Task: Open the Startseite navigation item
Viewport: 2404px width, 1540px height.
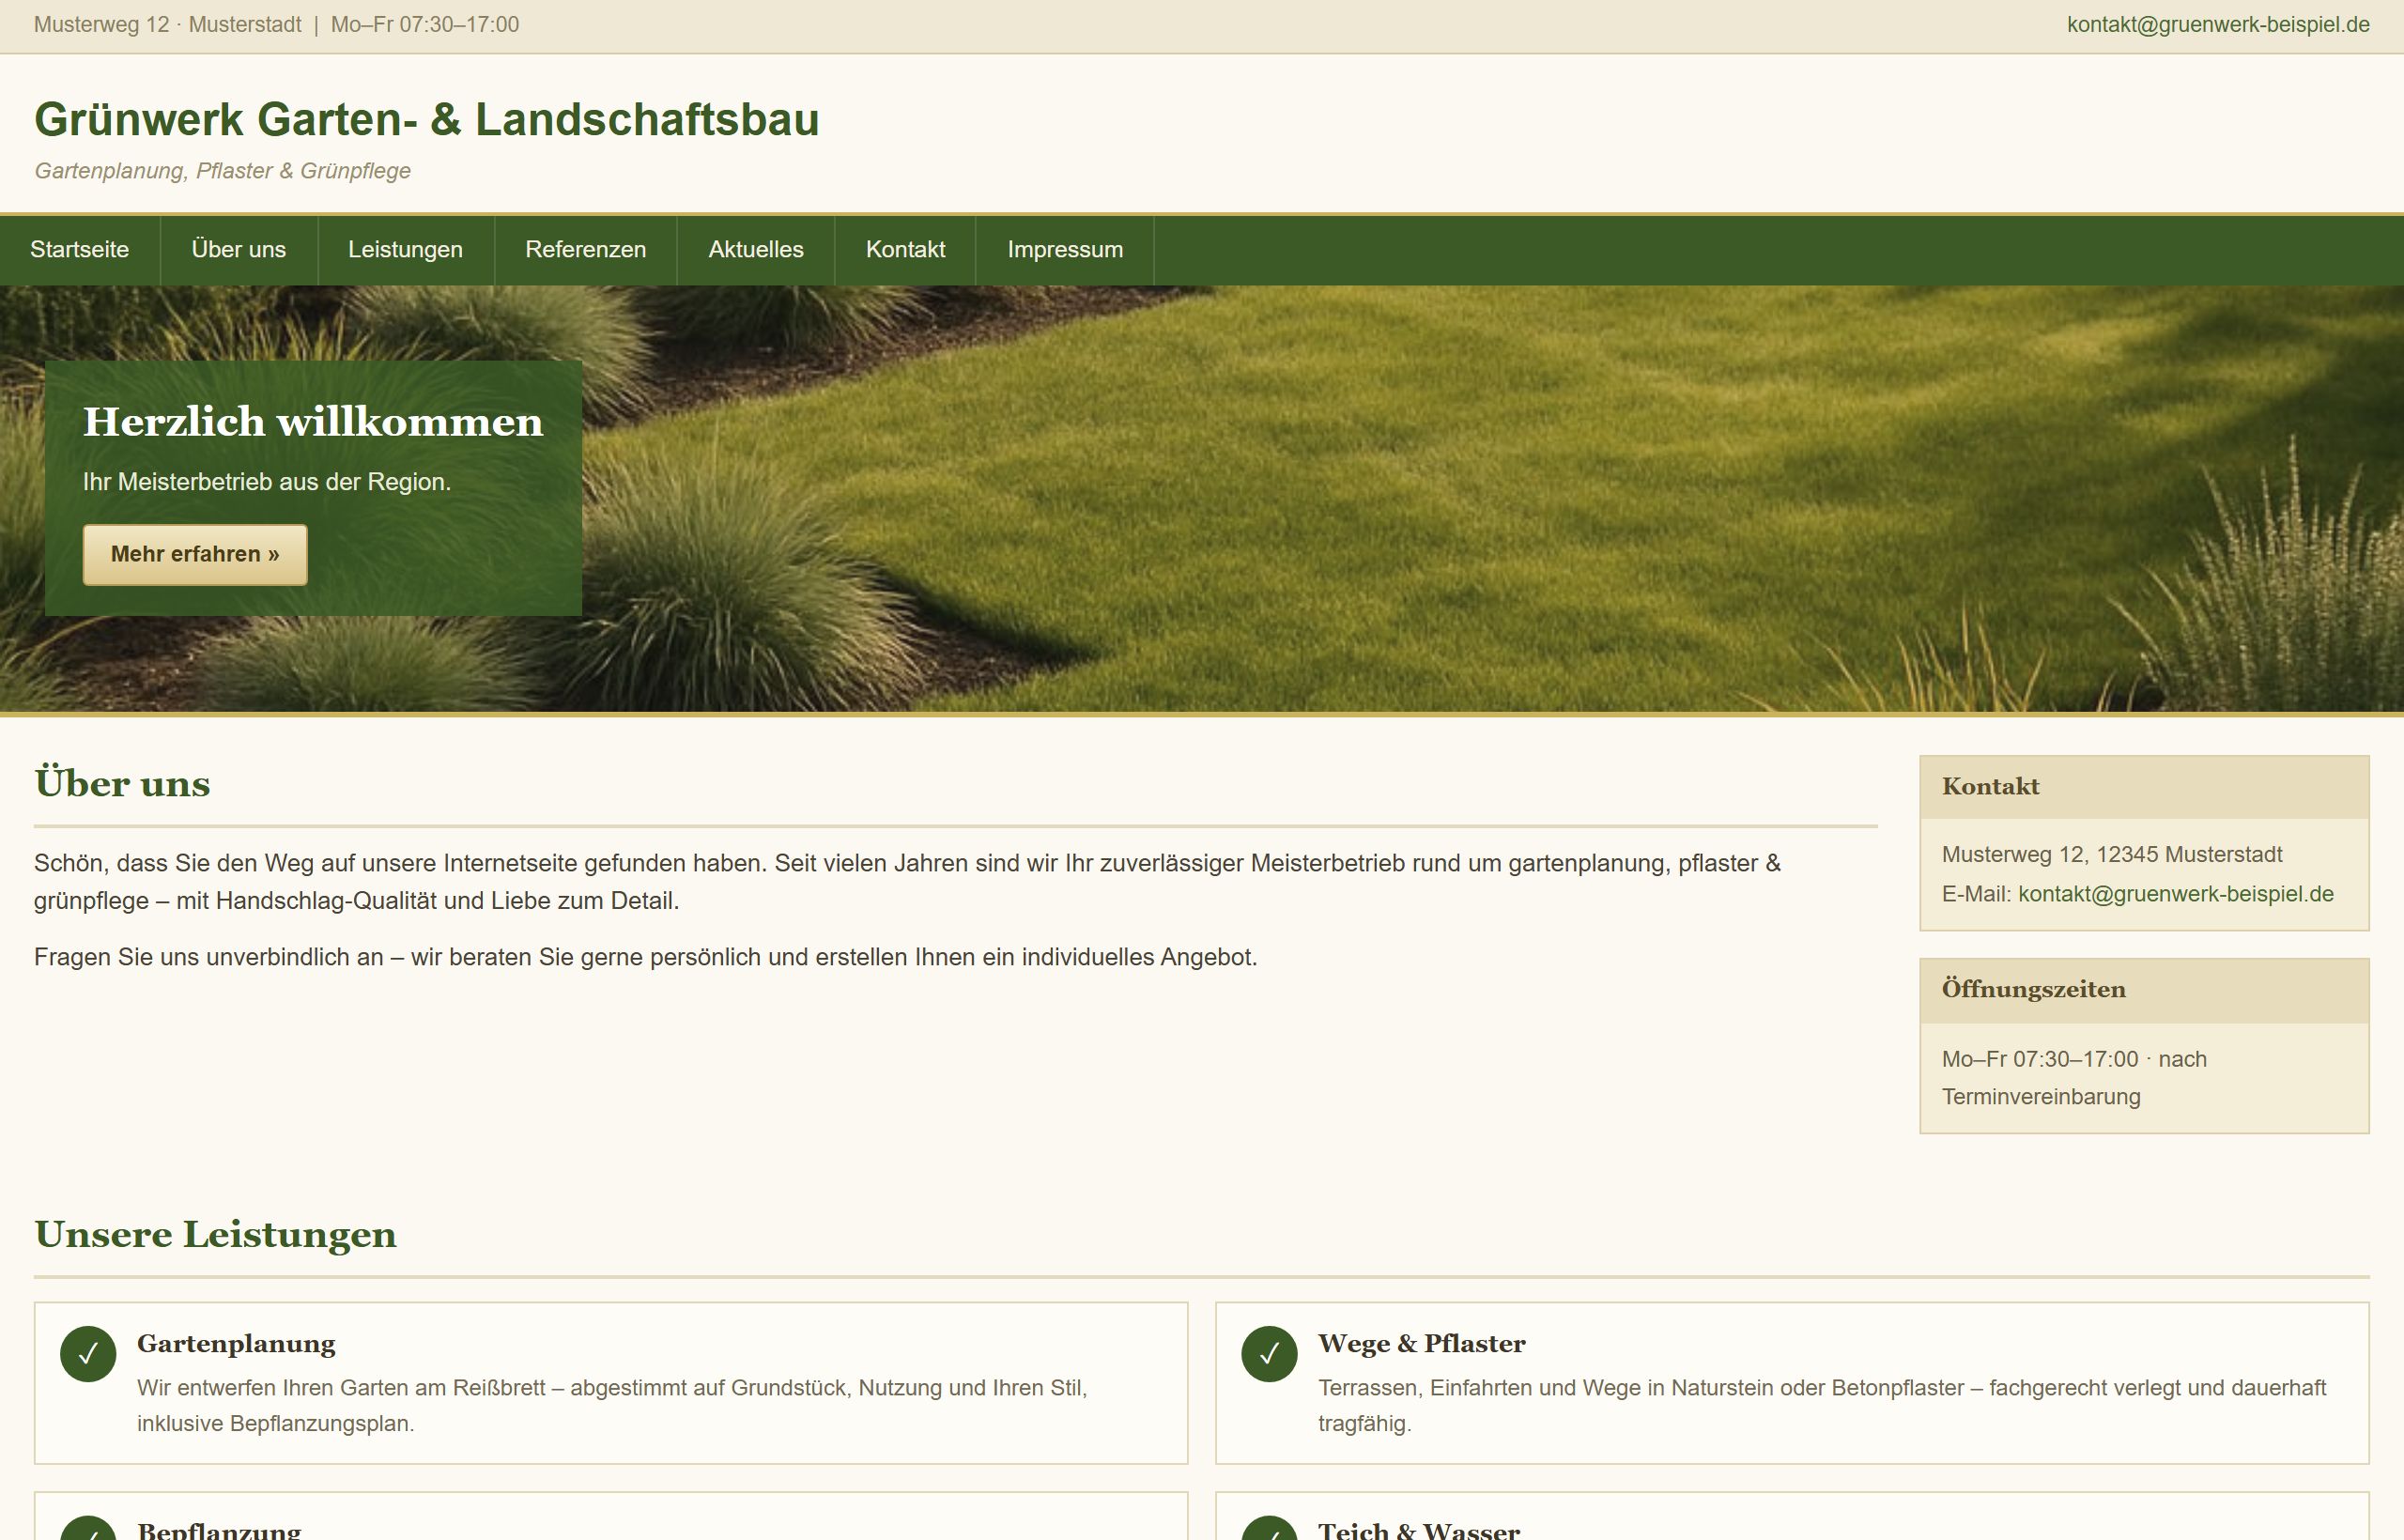Action: pos(79,250)
